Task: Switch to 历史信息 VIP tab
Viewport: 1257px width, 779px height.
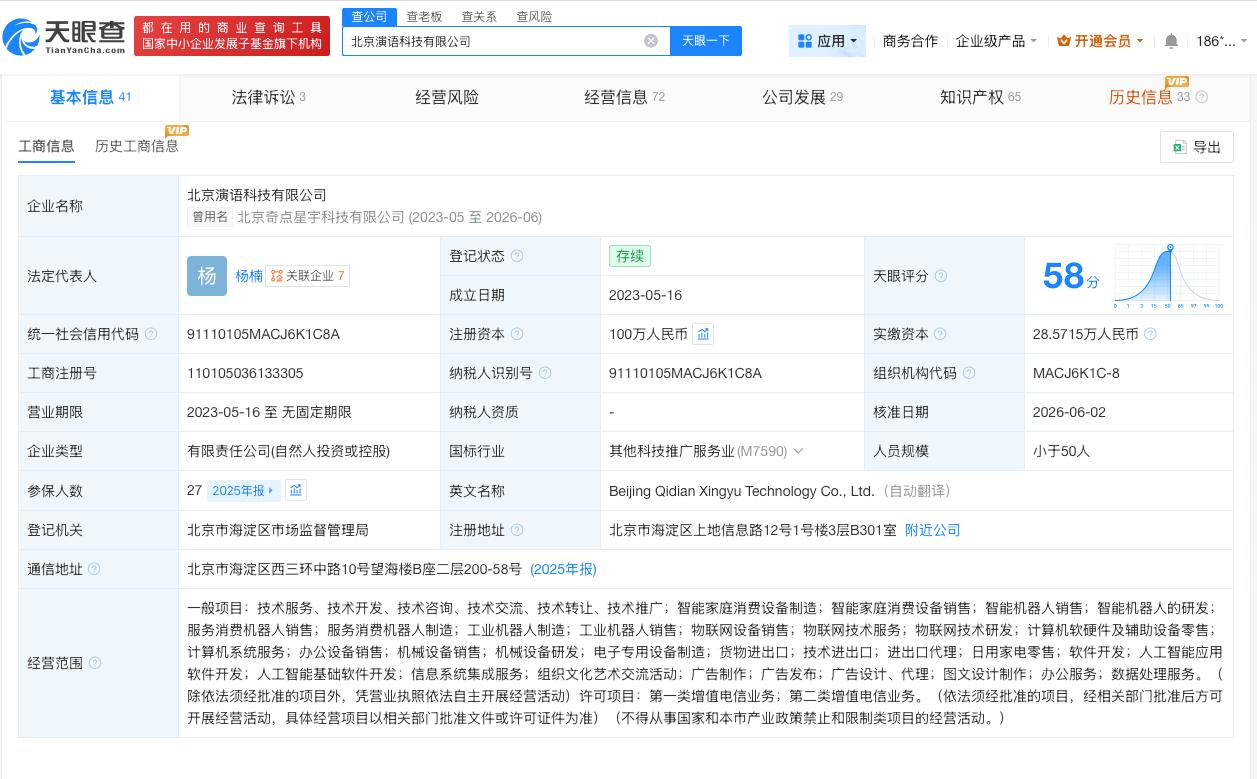Action: pyautogui.click(x=1149, y=97)
